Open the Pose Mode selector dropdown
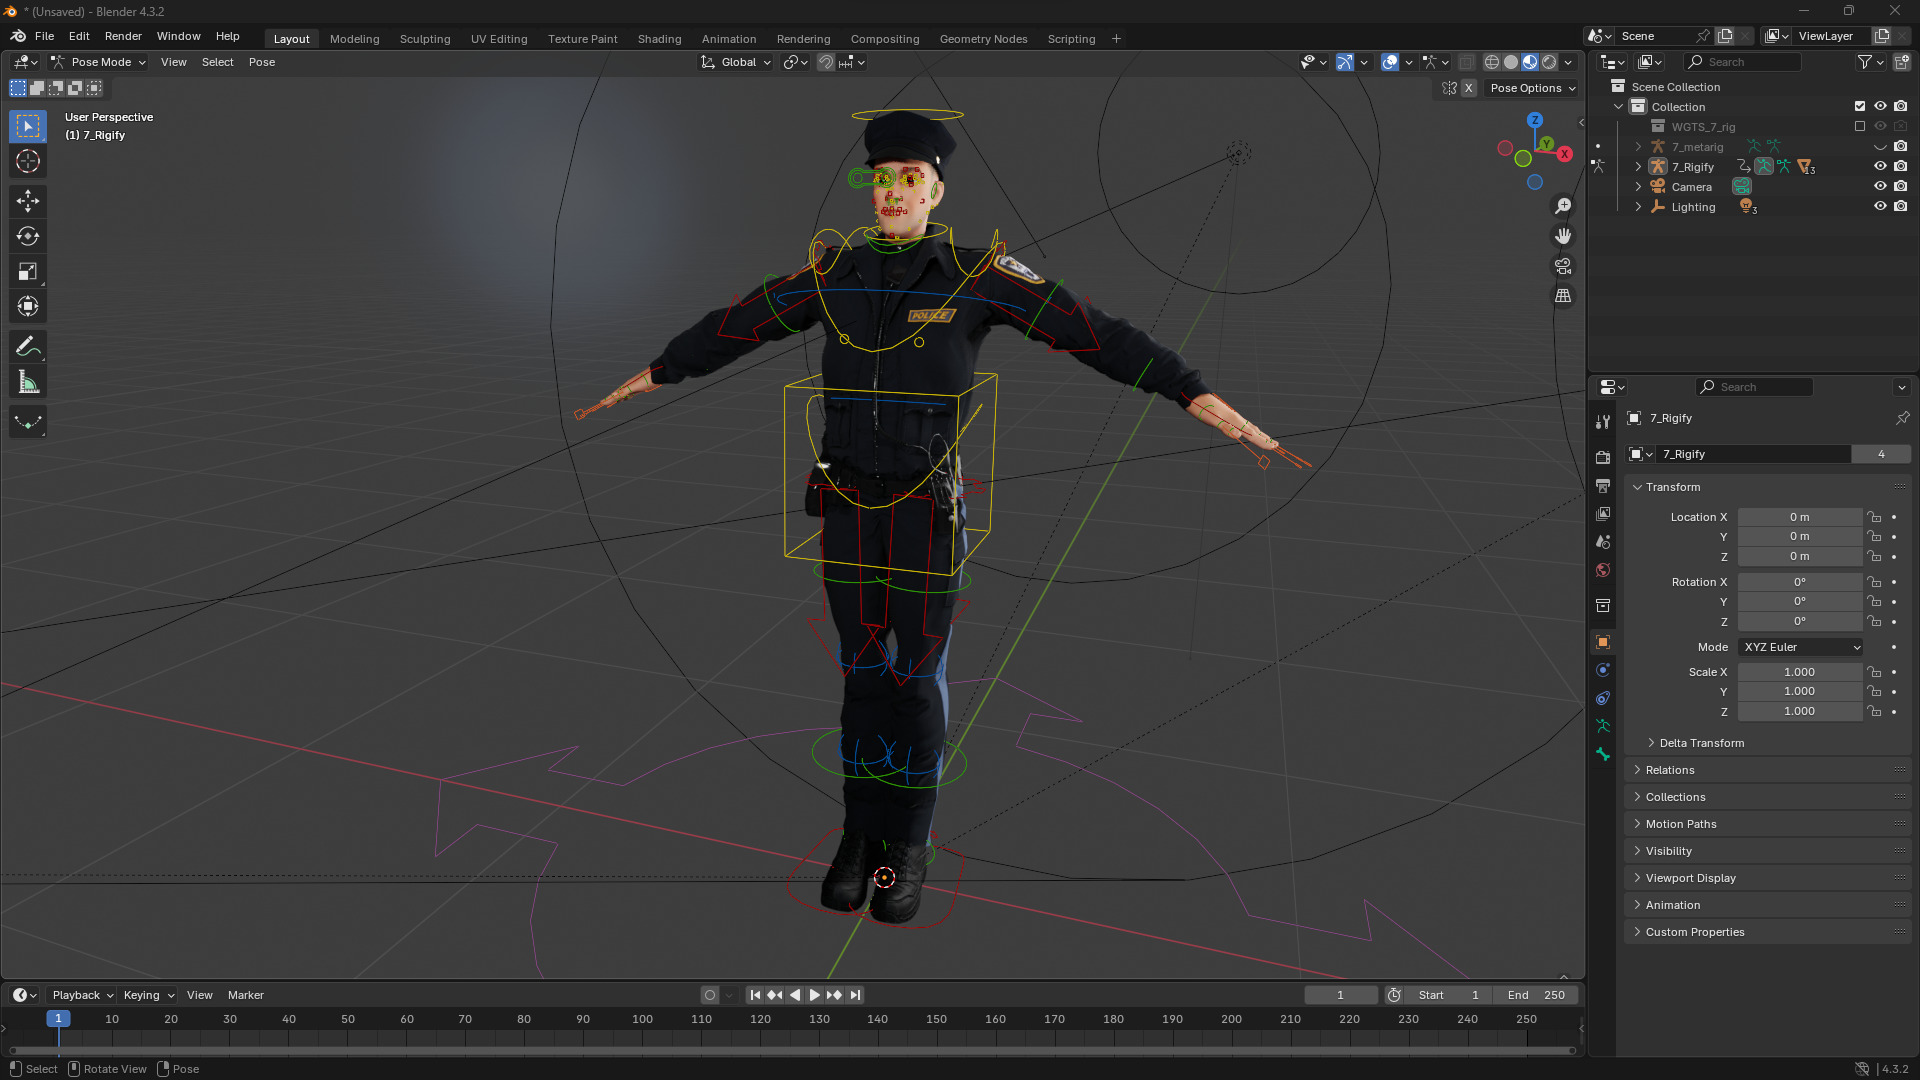 point(99,62)
